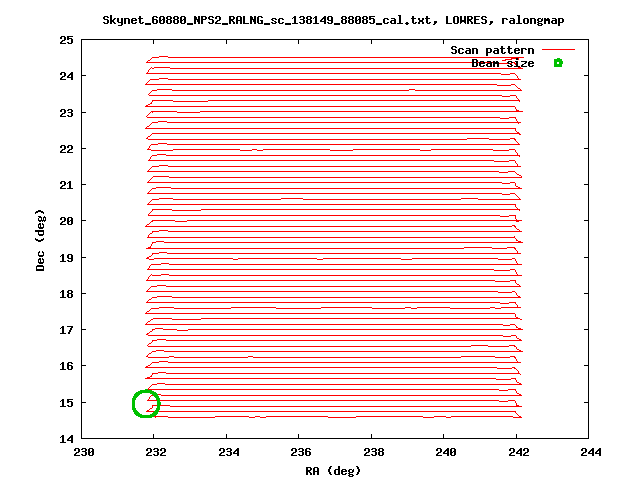Click the x-axis tick label 242
The width and height of the screenshot is (640, 480).
pyautogui.click(x=519, y=452)
